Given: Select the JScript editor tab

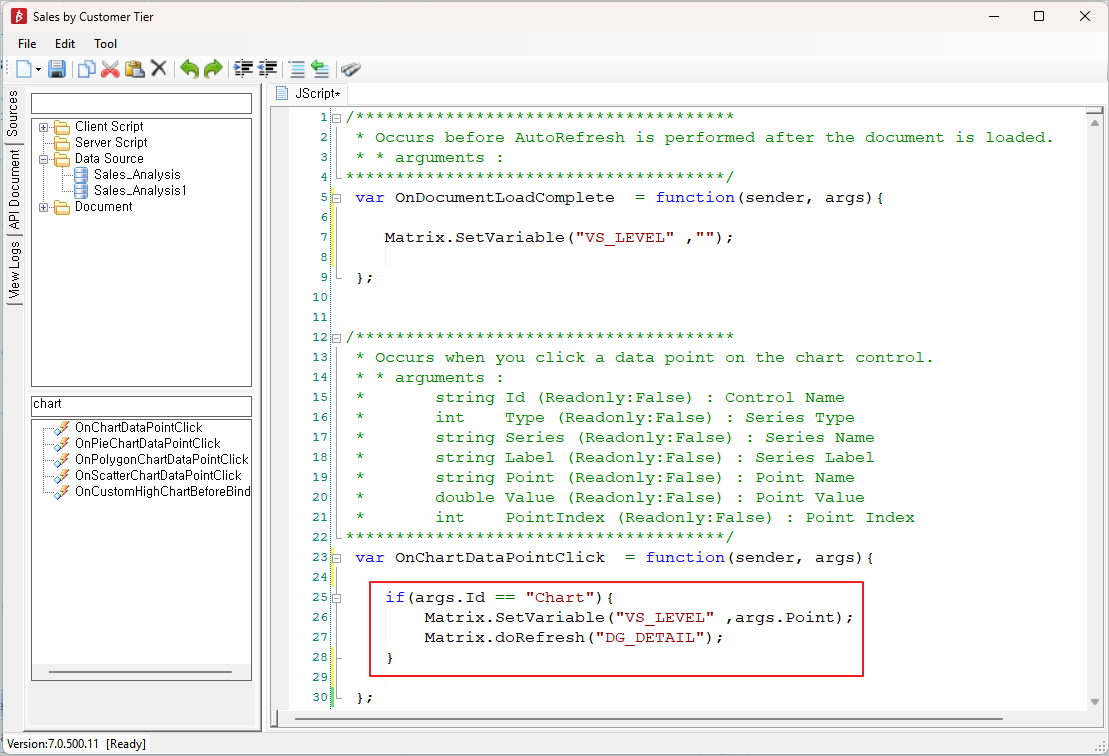Looking at the screenshot, I should click(x=316, y=93).
